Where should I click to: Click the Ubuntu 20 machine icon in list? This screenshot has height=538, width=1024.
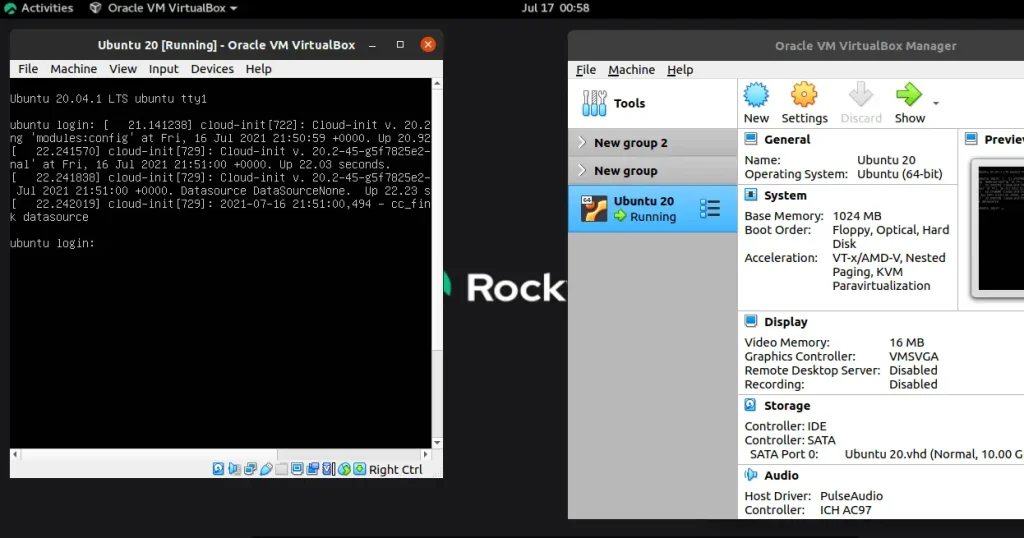pos(594,209)
